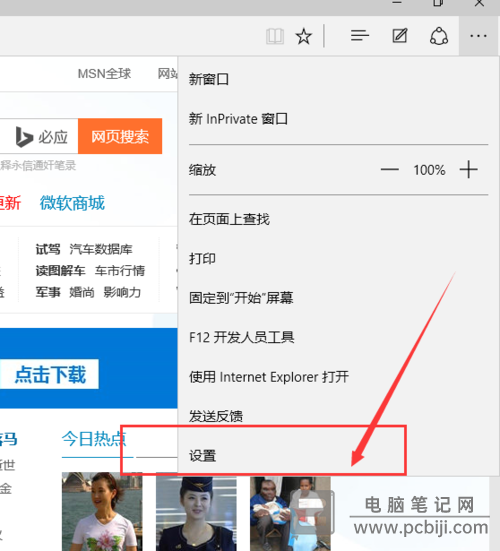
Task: Open the 读图解车 link
Action: [x=60, y=271]
